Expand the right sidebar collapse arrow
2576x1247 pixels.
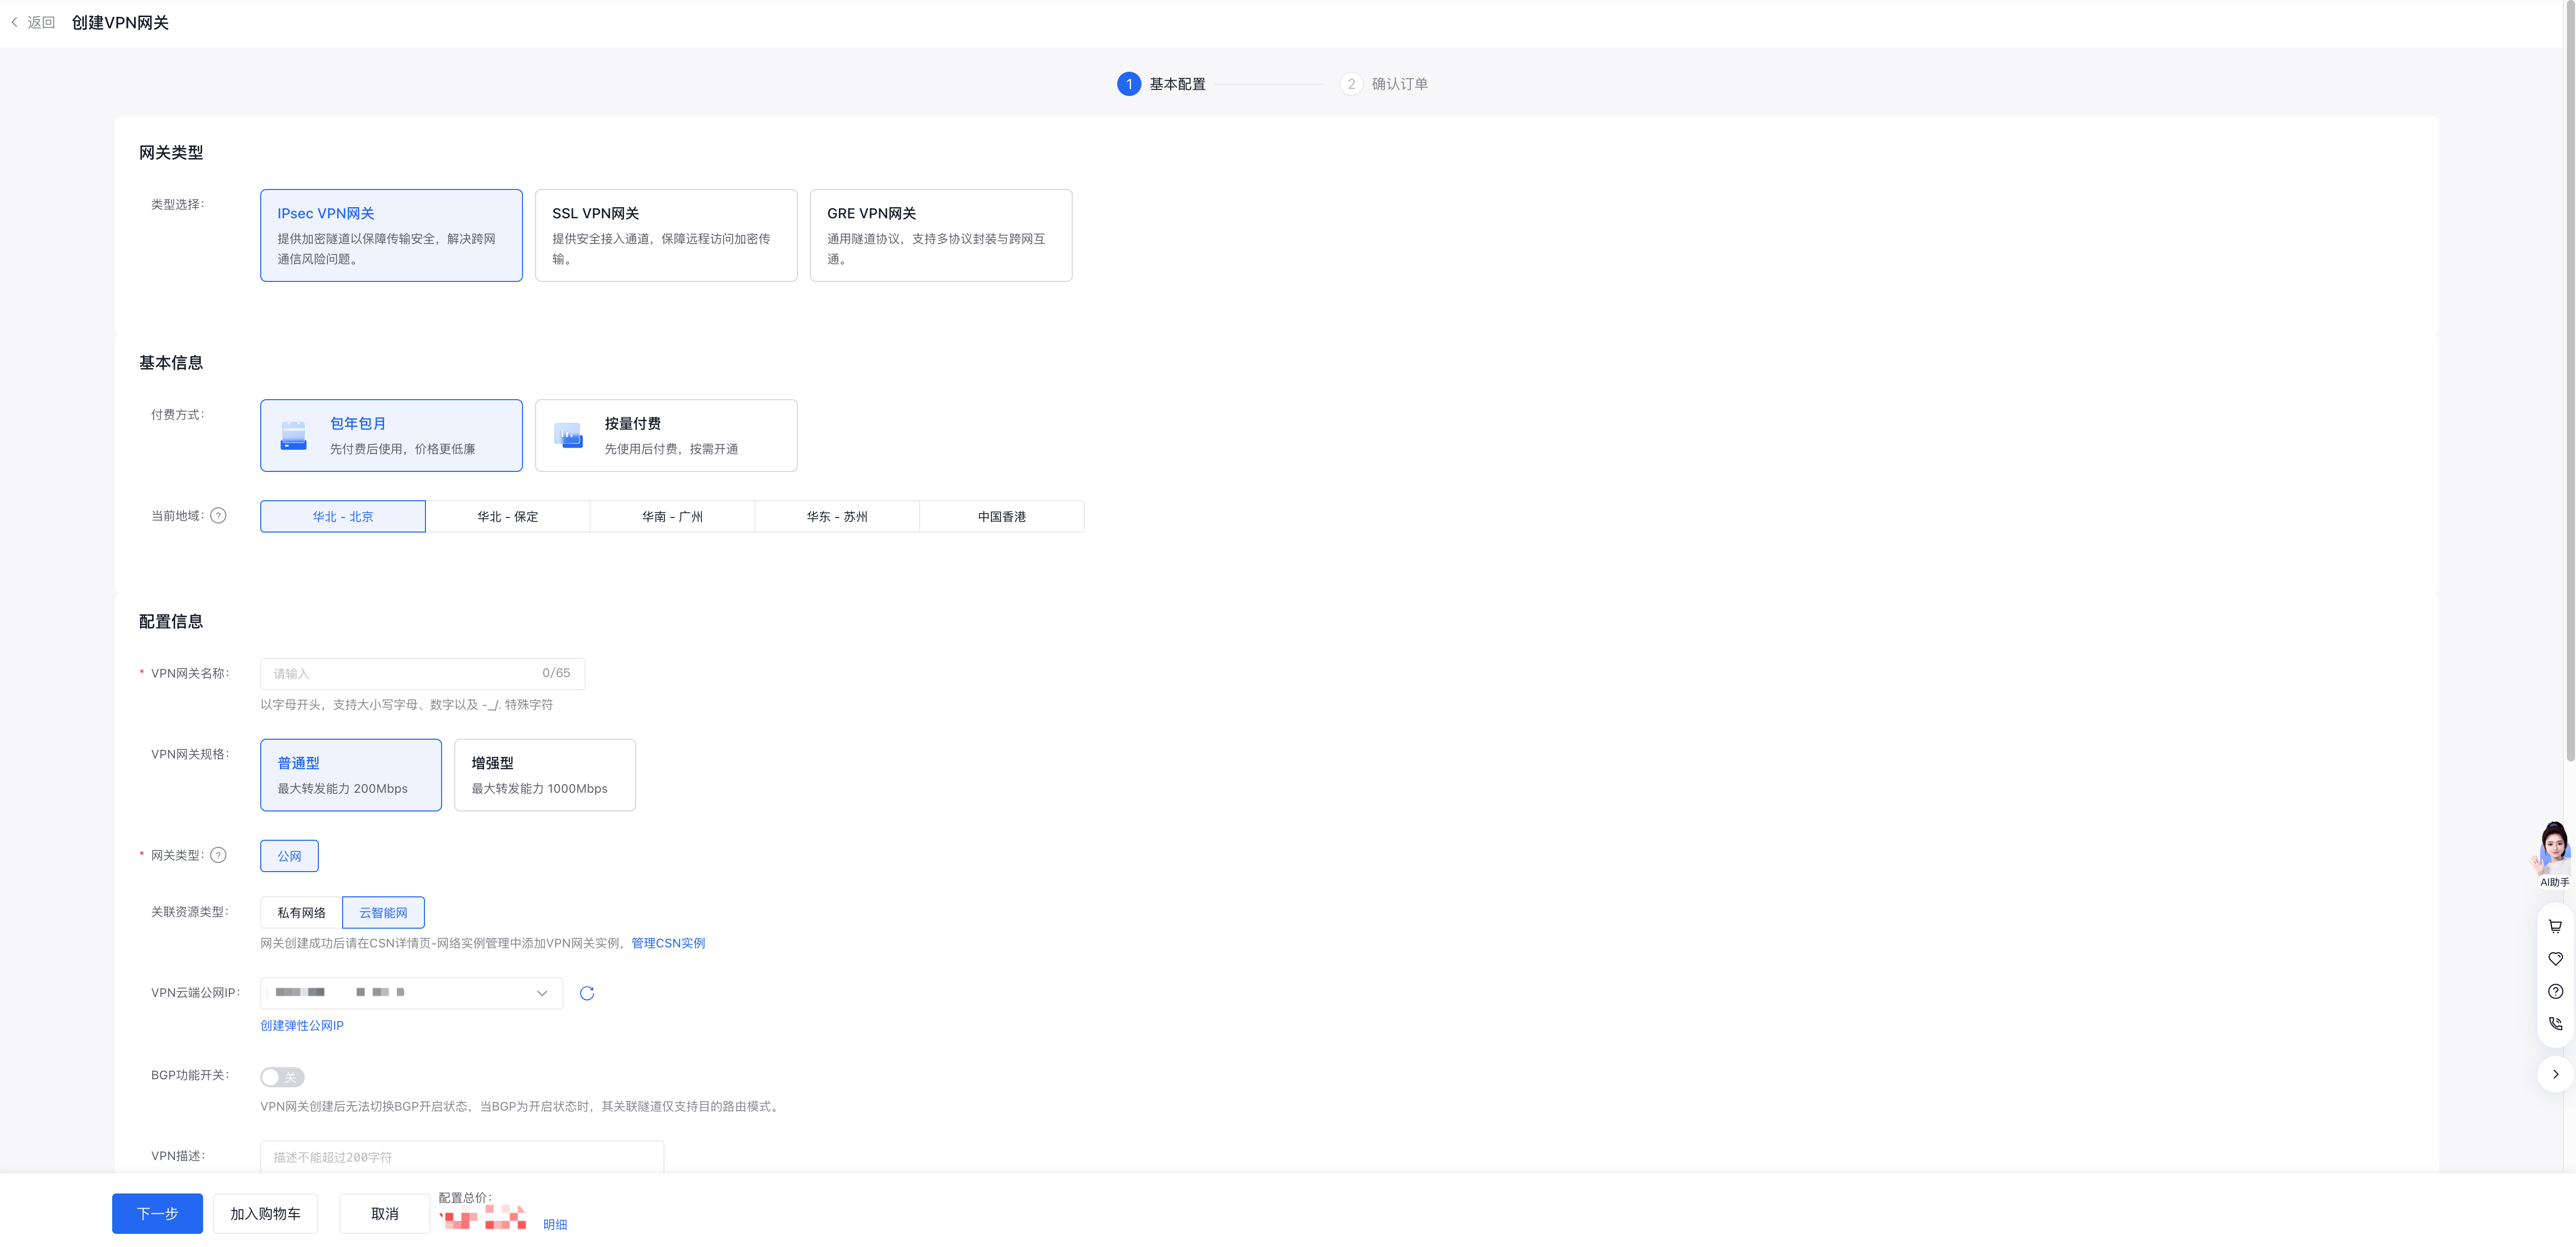tap(2555, 1074)
